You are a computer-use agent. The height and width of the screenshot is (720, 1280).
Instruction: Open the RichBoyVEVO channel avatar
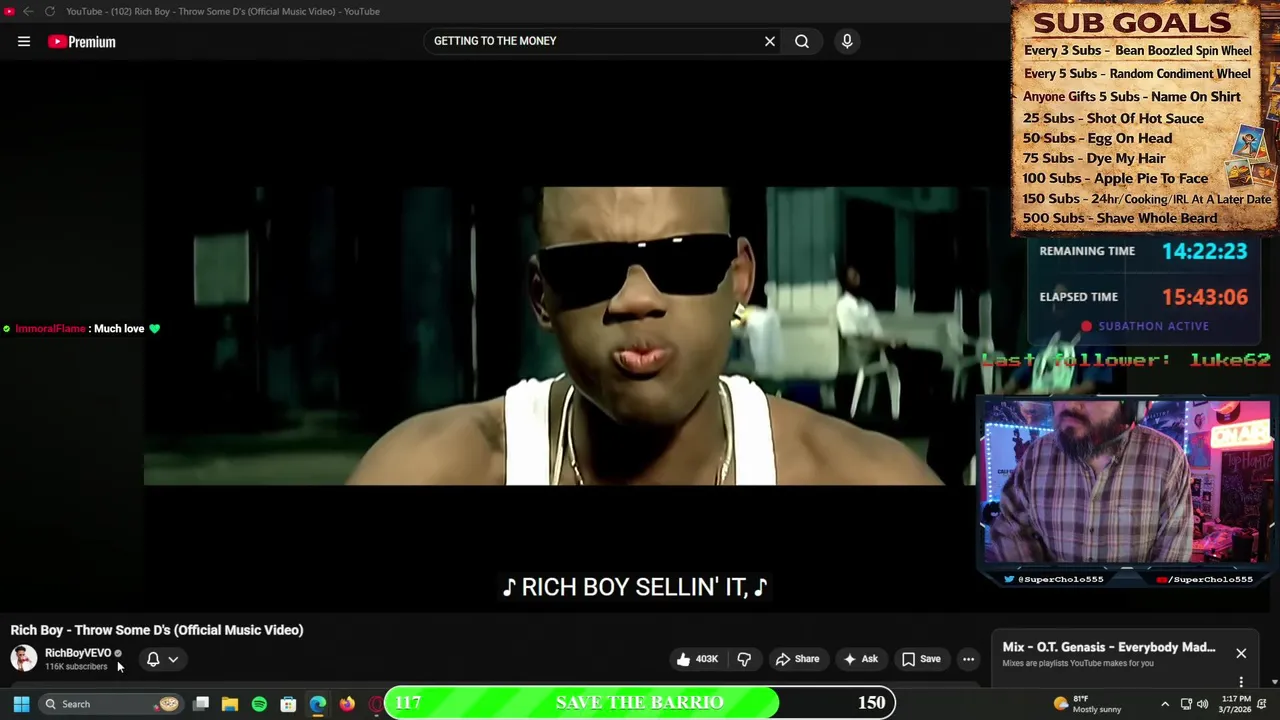pos(23,658)
